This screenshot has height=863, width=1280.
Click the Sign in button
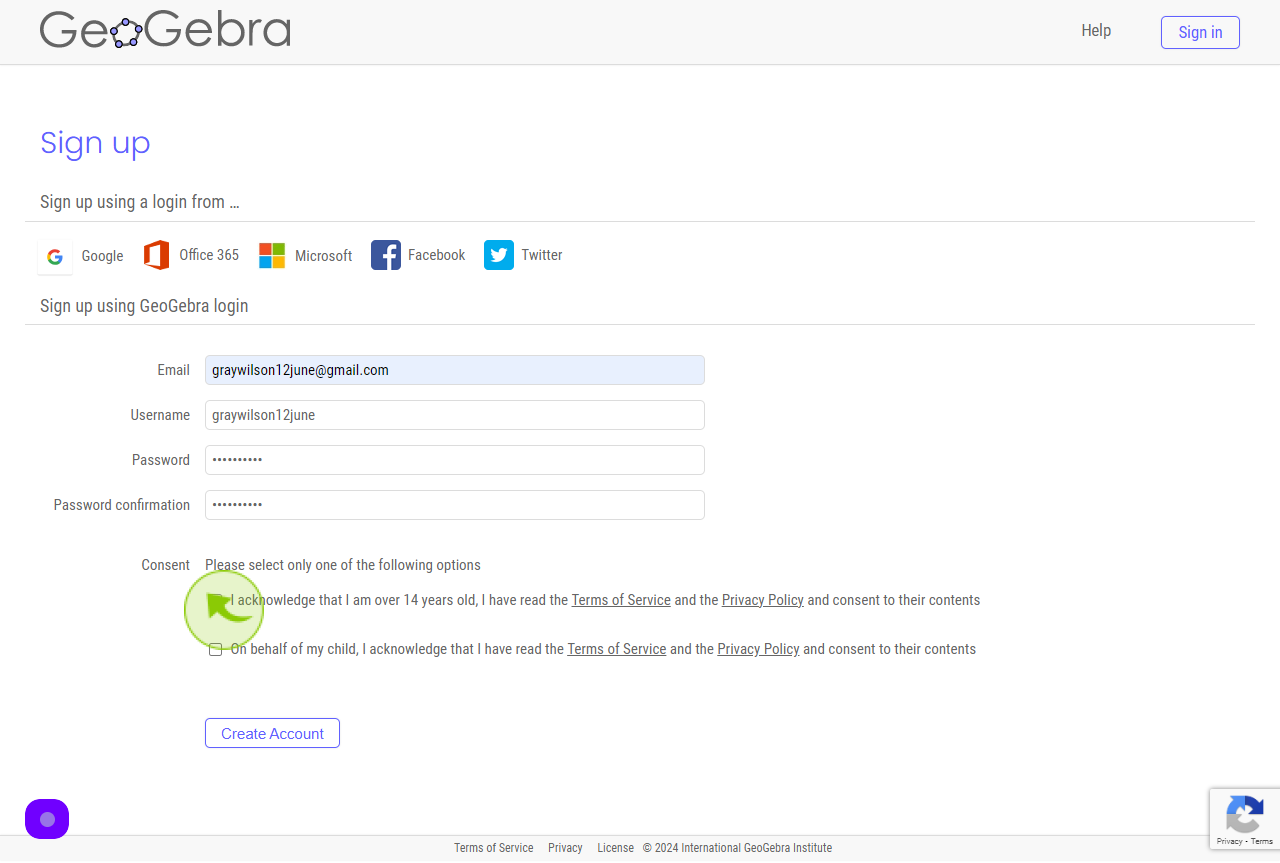(x=1200, y=32)
